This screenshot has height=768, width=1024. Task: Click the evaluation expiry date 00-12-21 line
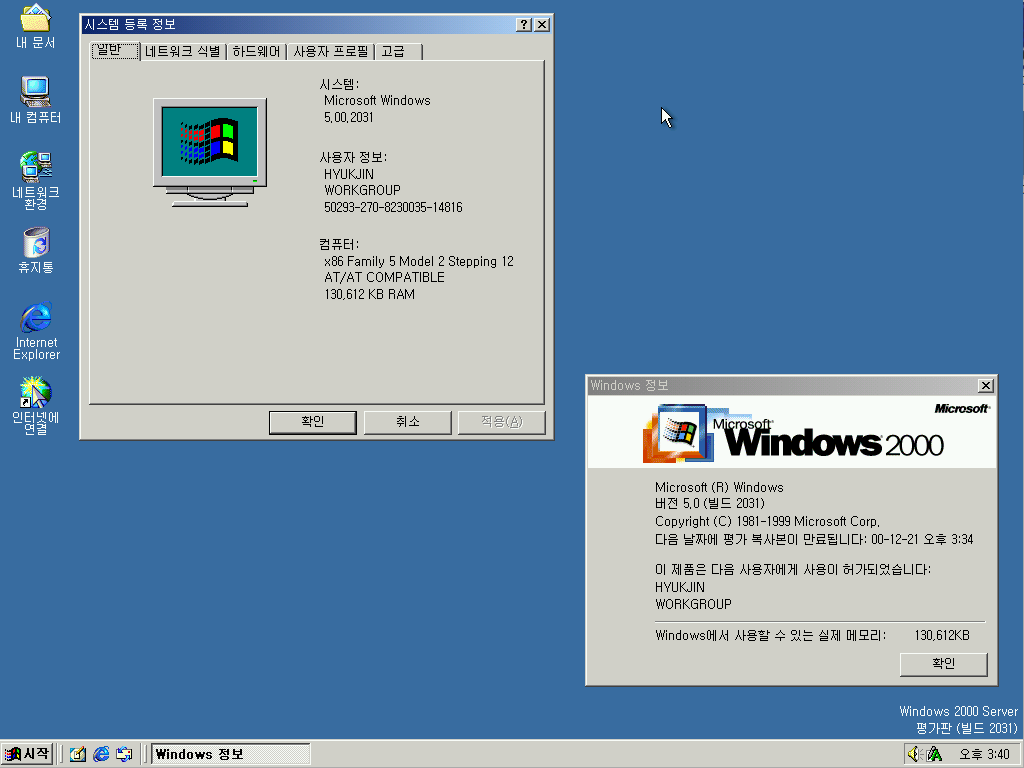click(814, 539)
